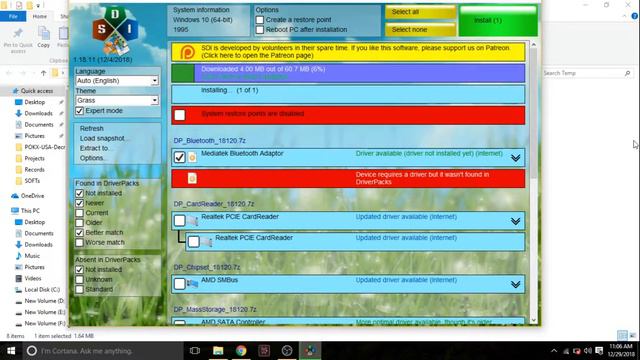Enable Reboot PC after installation
The image size is (640, 360).
tap(260, 29)
